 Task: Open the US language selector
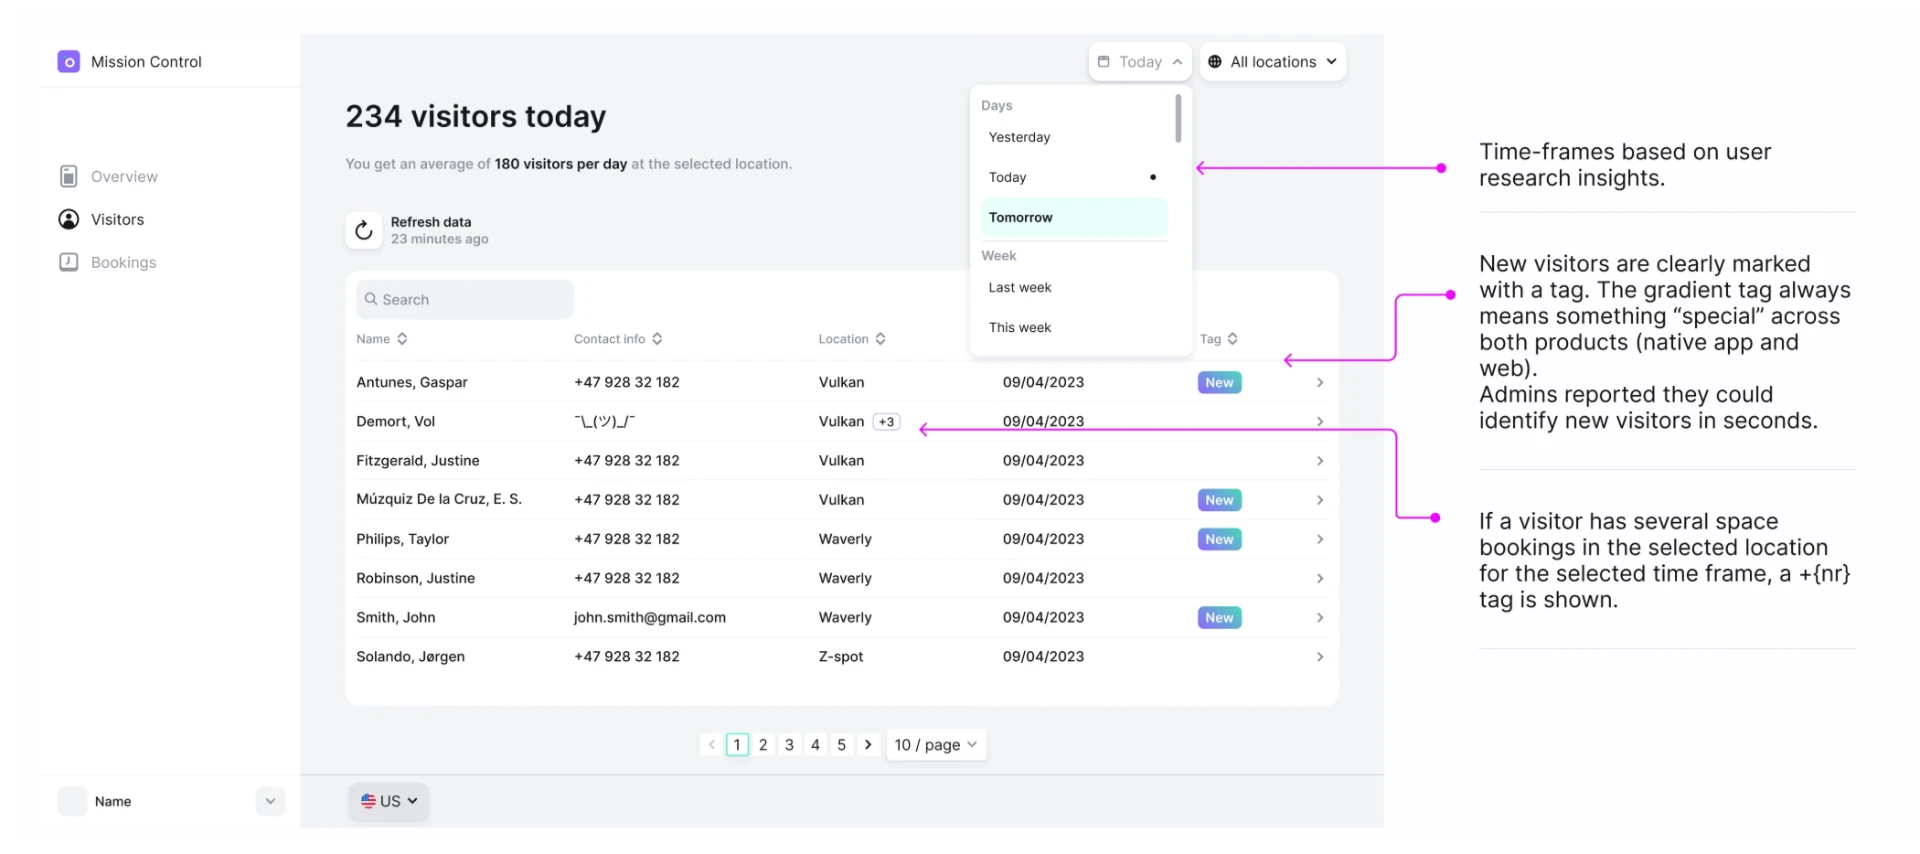pyautogui.click(x=389, y=802)
